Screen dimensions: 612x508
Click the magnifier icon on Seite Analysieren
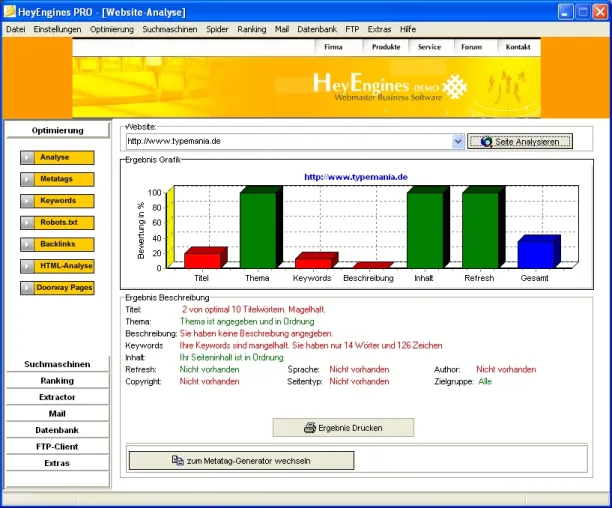tap(486, 142)
